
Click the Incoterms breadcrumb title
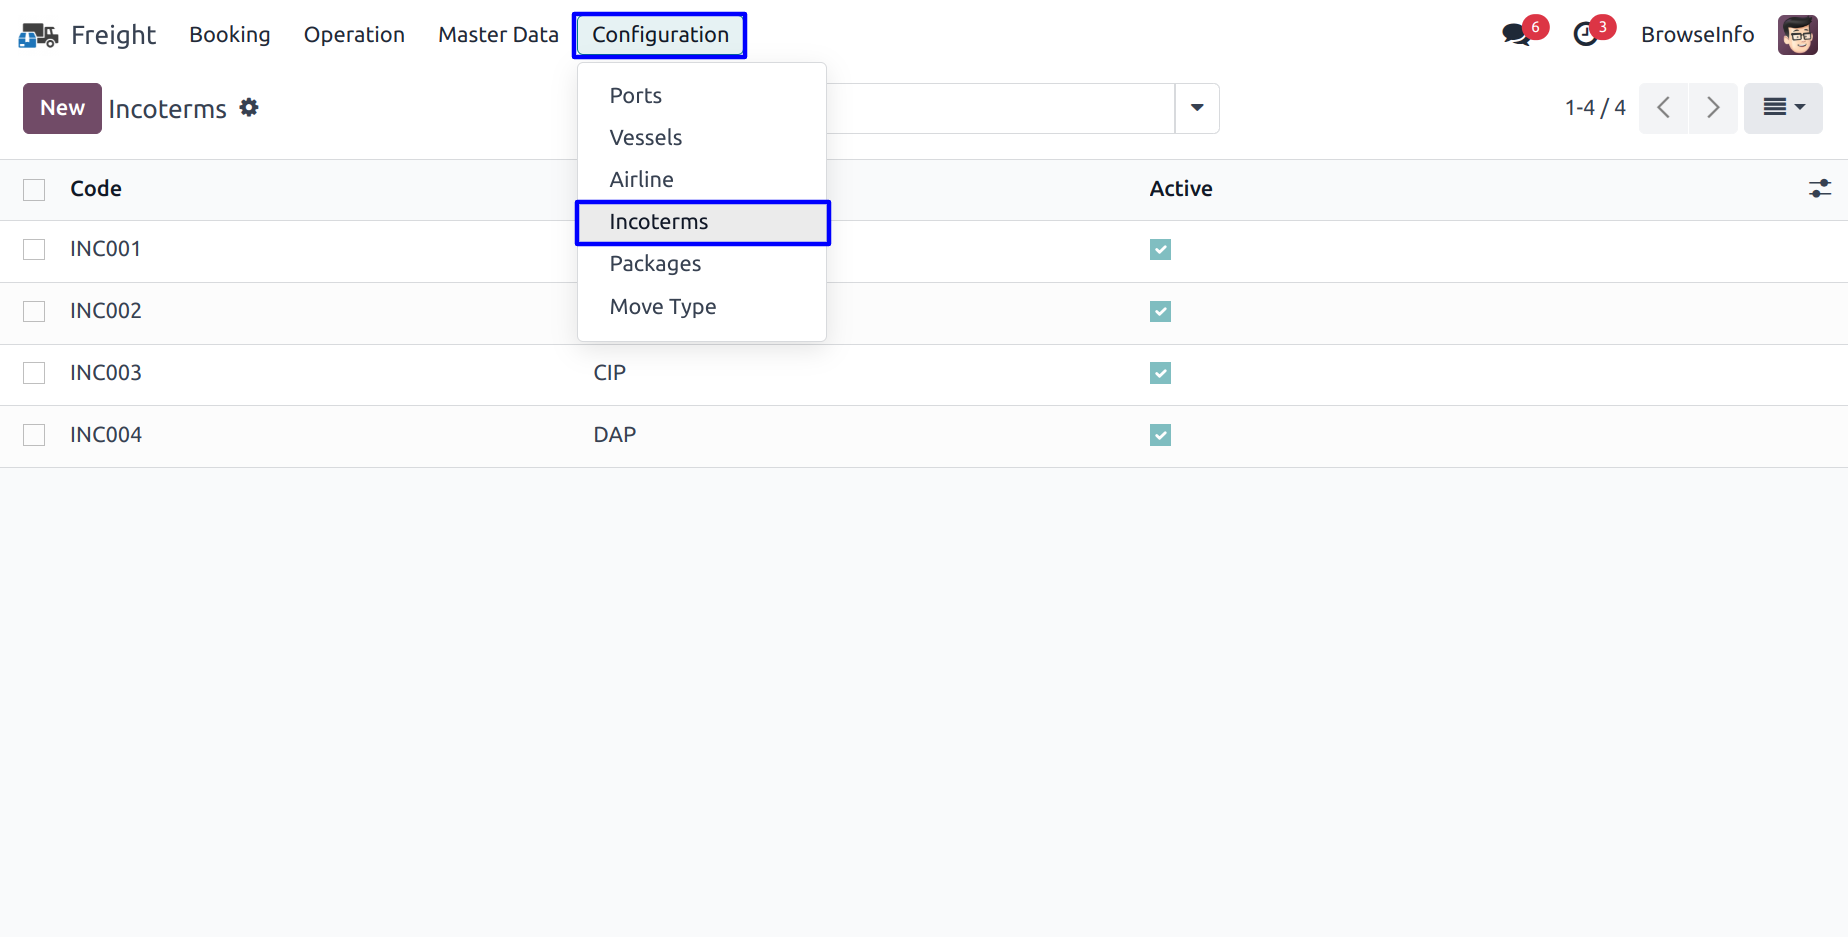(168, 109)
